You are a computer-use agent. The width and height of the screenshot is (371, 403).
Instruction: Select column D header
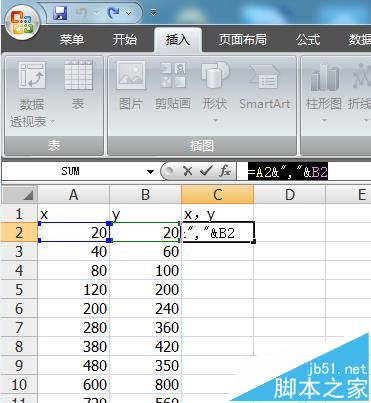point(290,195)
